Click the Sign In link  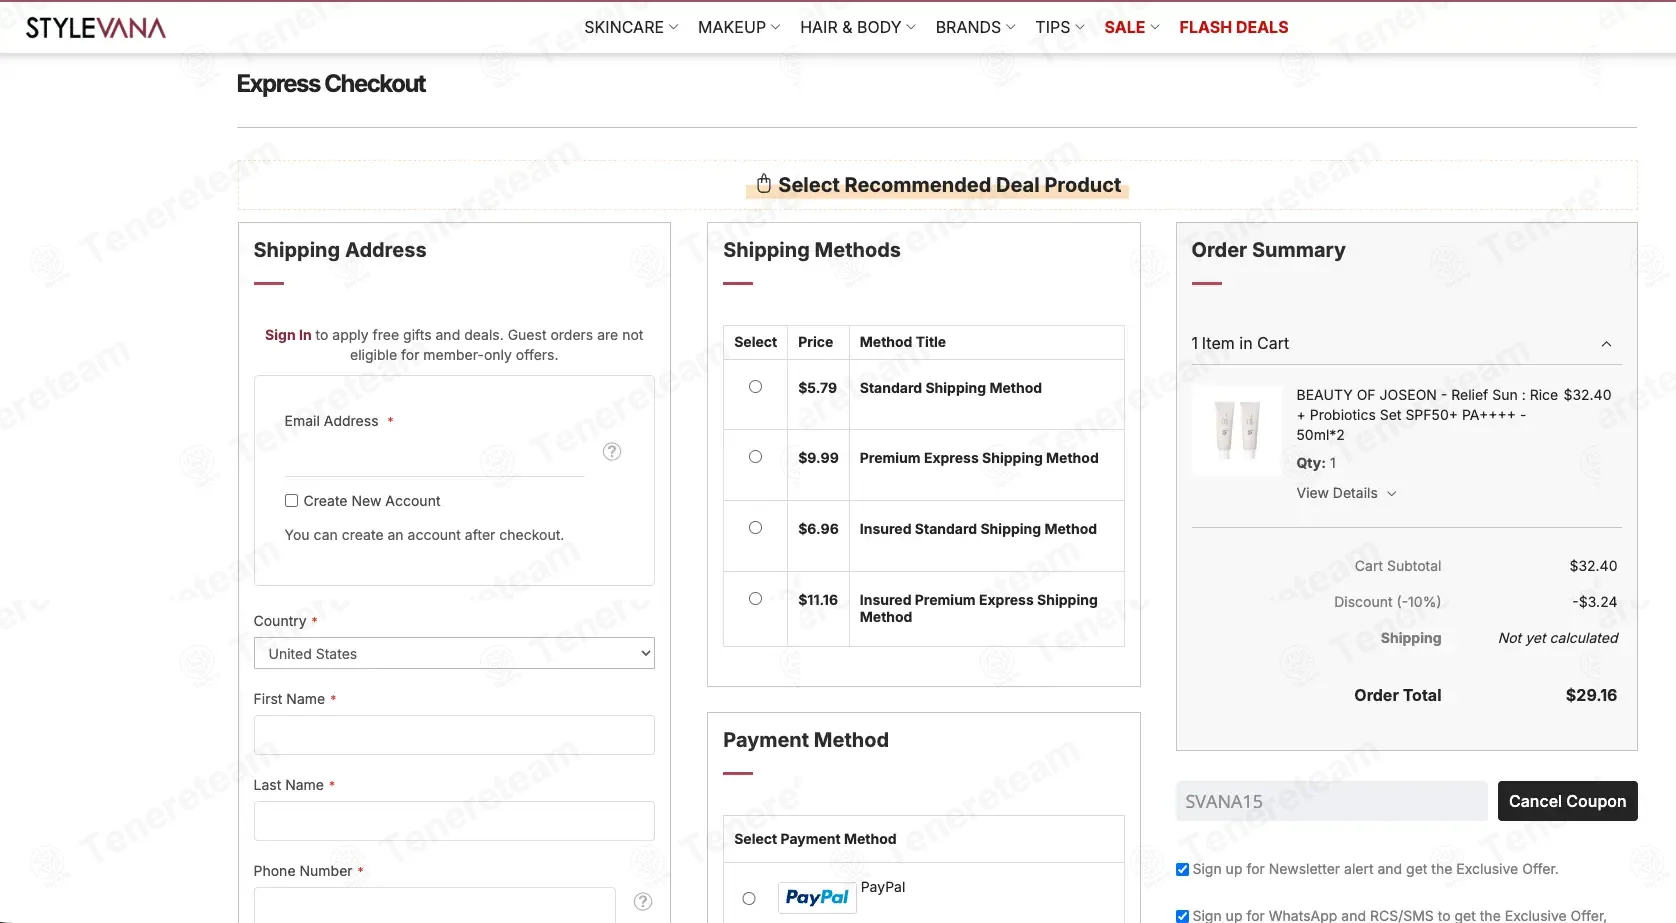(288, 335)
